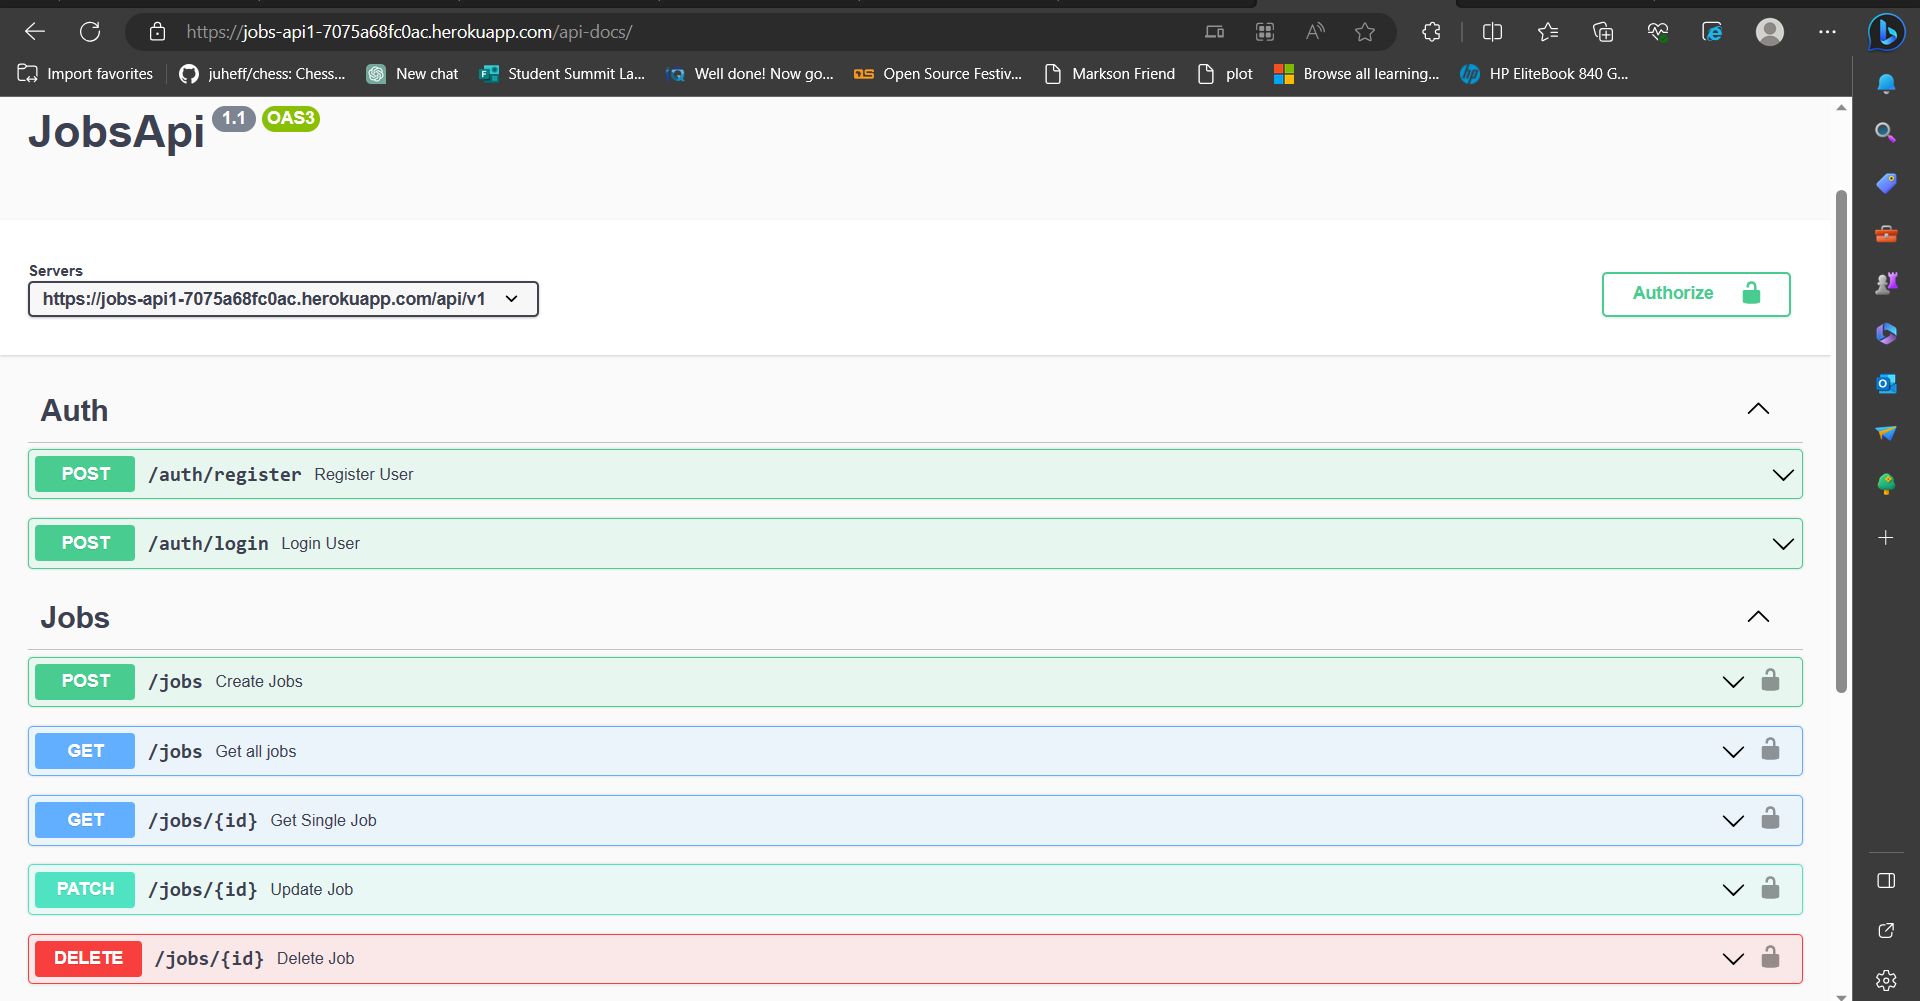Click the /auth/register path text
Viewport: 1920px width, 1001px height.
[x=225, y=475]
